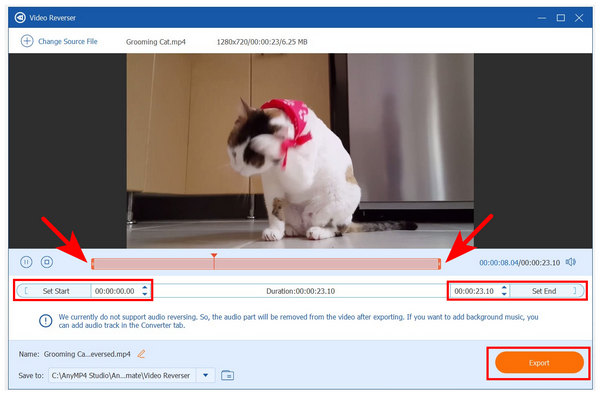Viewport: 600px width, 395px height.
Task: Click the playhead marker on the timeline
Action: pyautogui.click(x=214, y=256)
